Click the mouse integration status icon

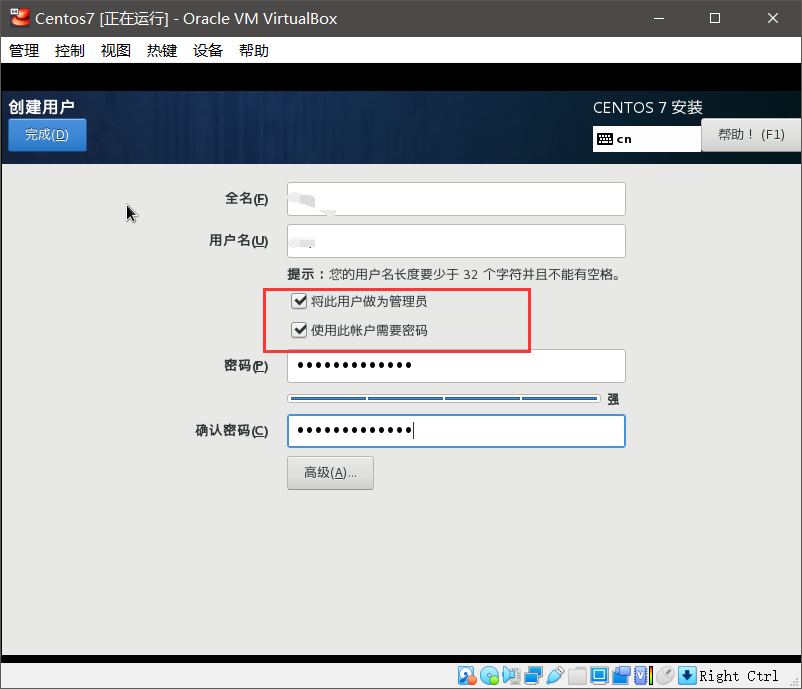(664, 675)
